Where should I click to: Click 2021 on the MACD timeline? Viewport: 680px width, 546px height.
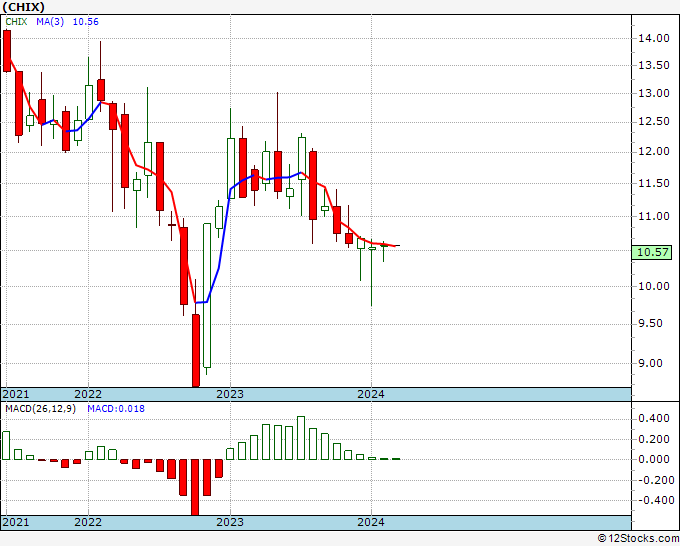(x=16, y=522)
